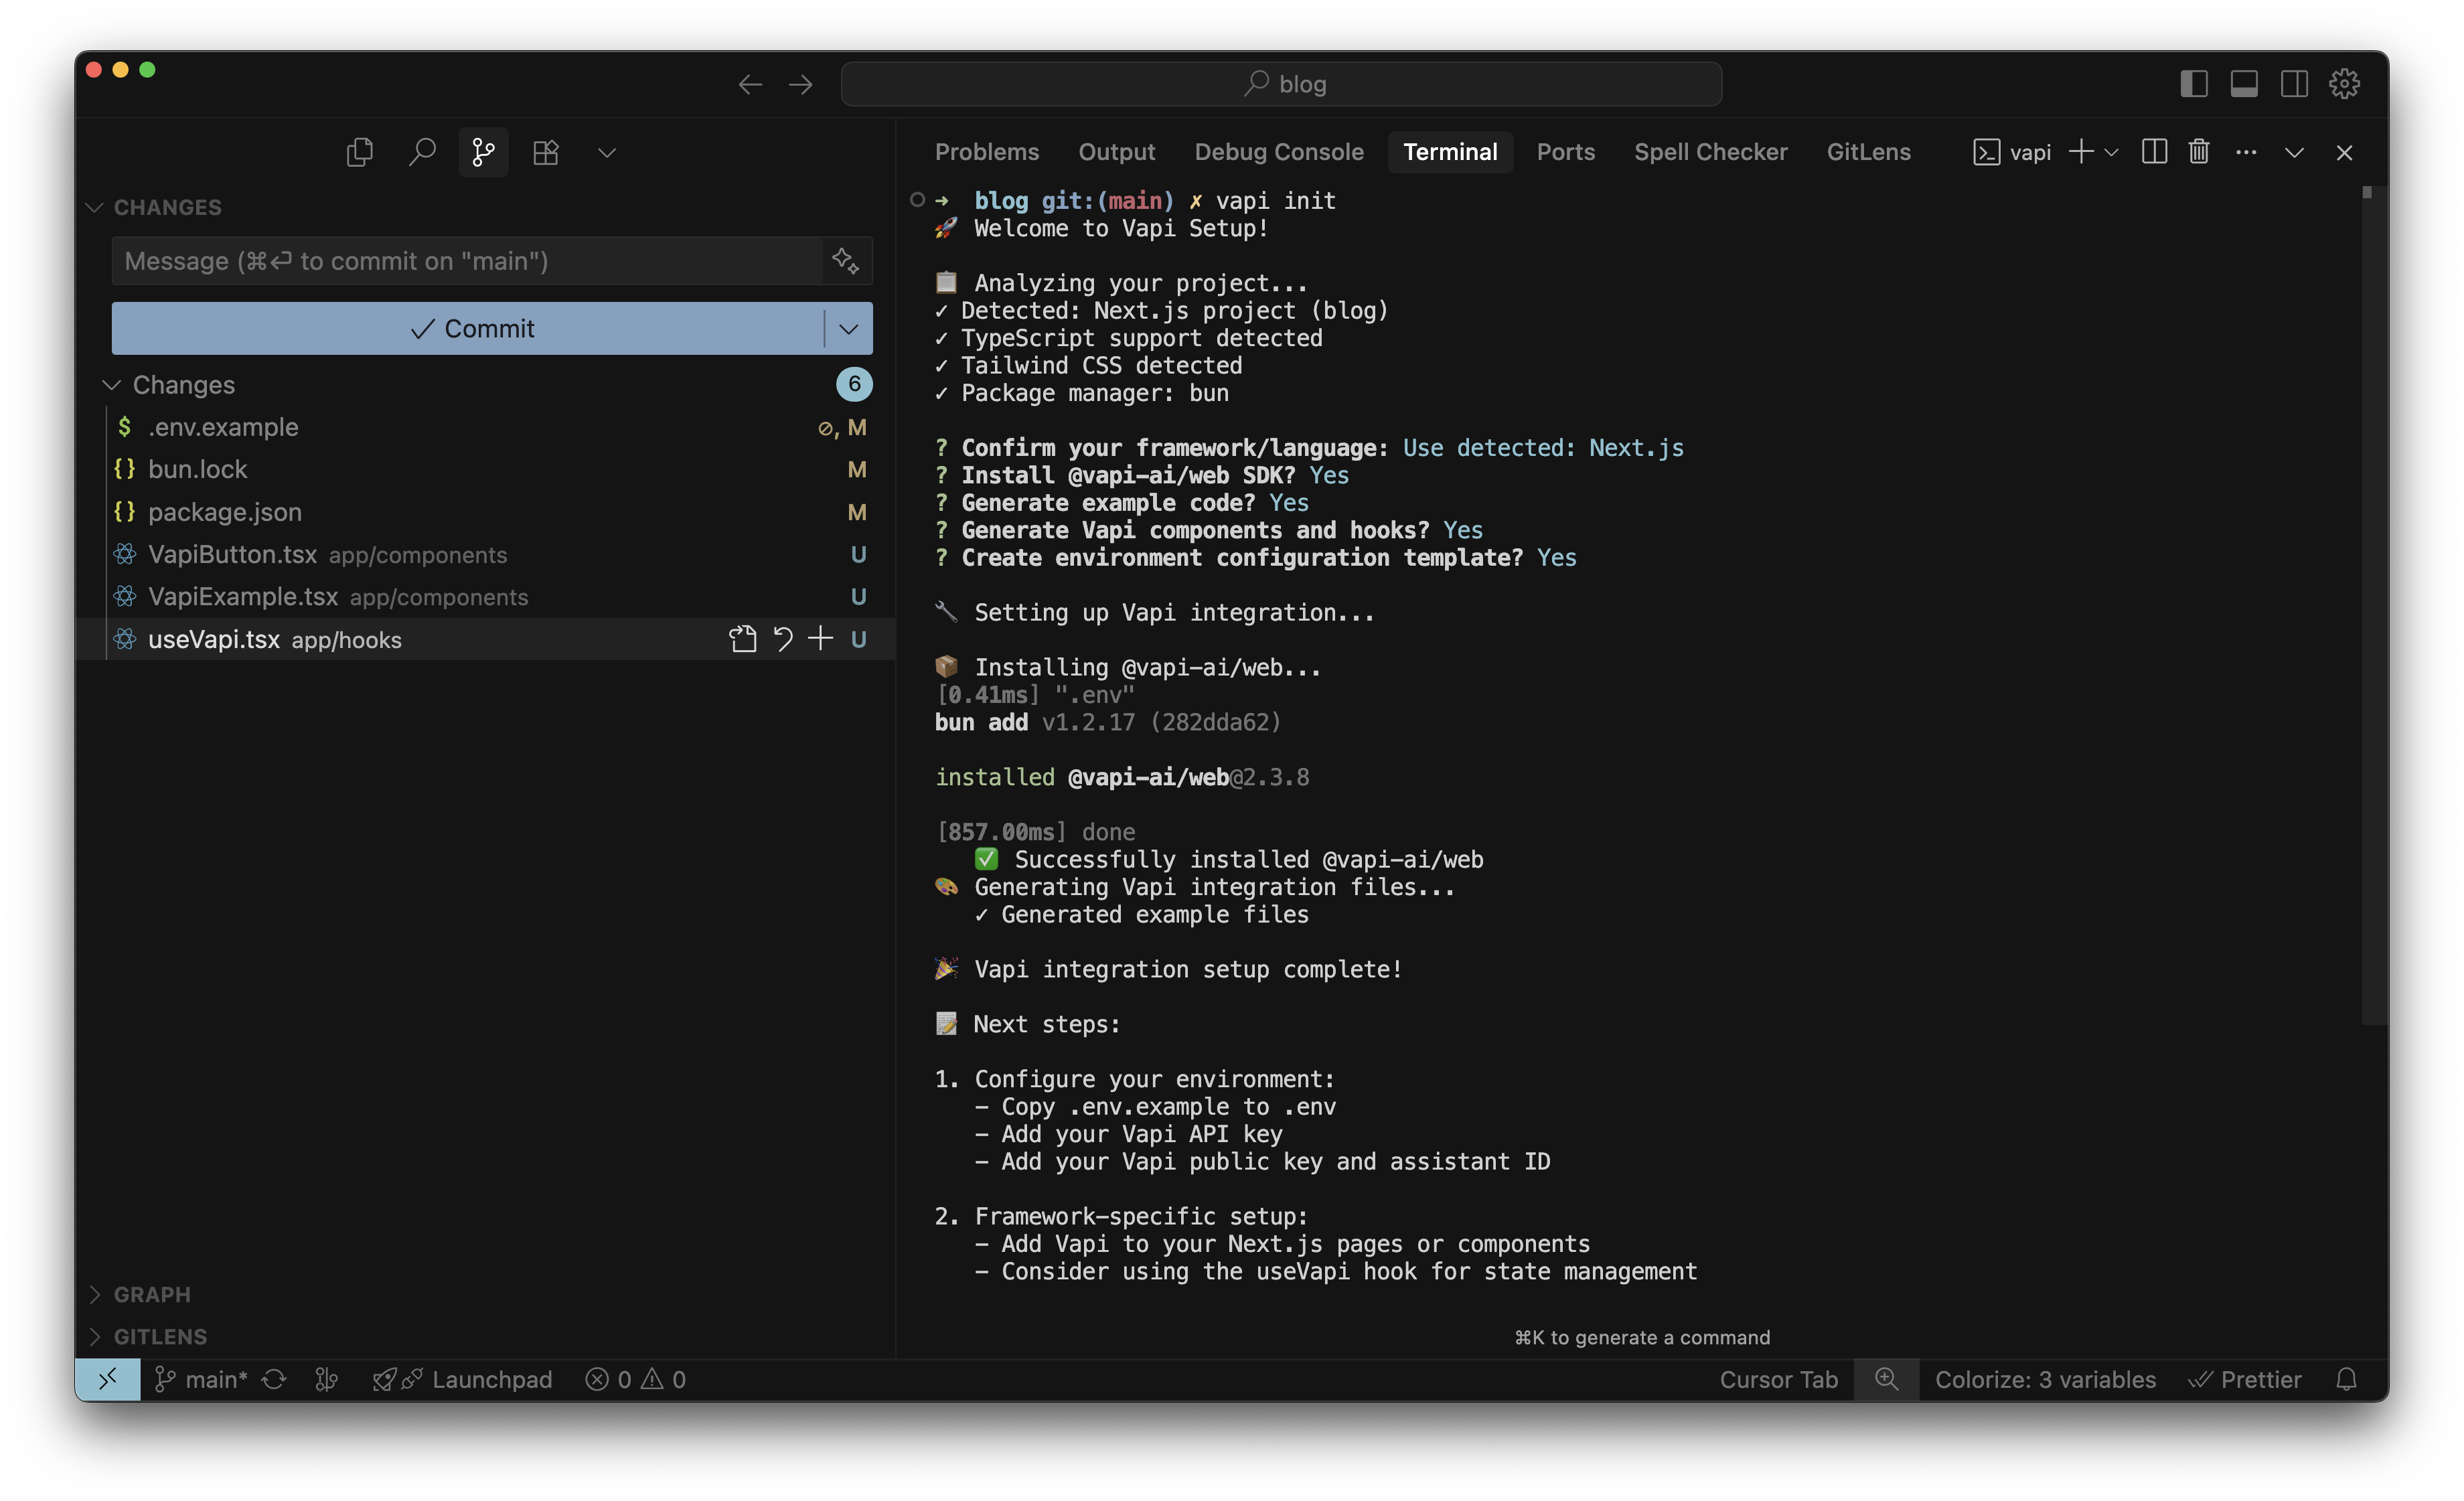
Task: Maximize panel size chevron
Action: tap(2294, 153)
